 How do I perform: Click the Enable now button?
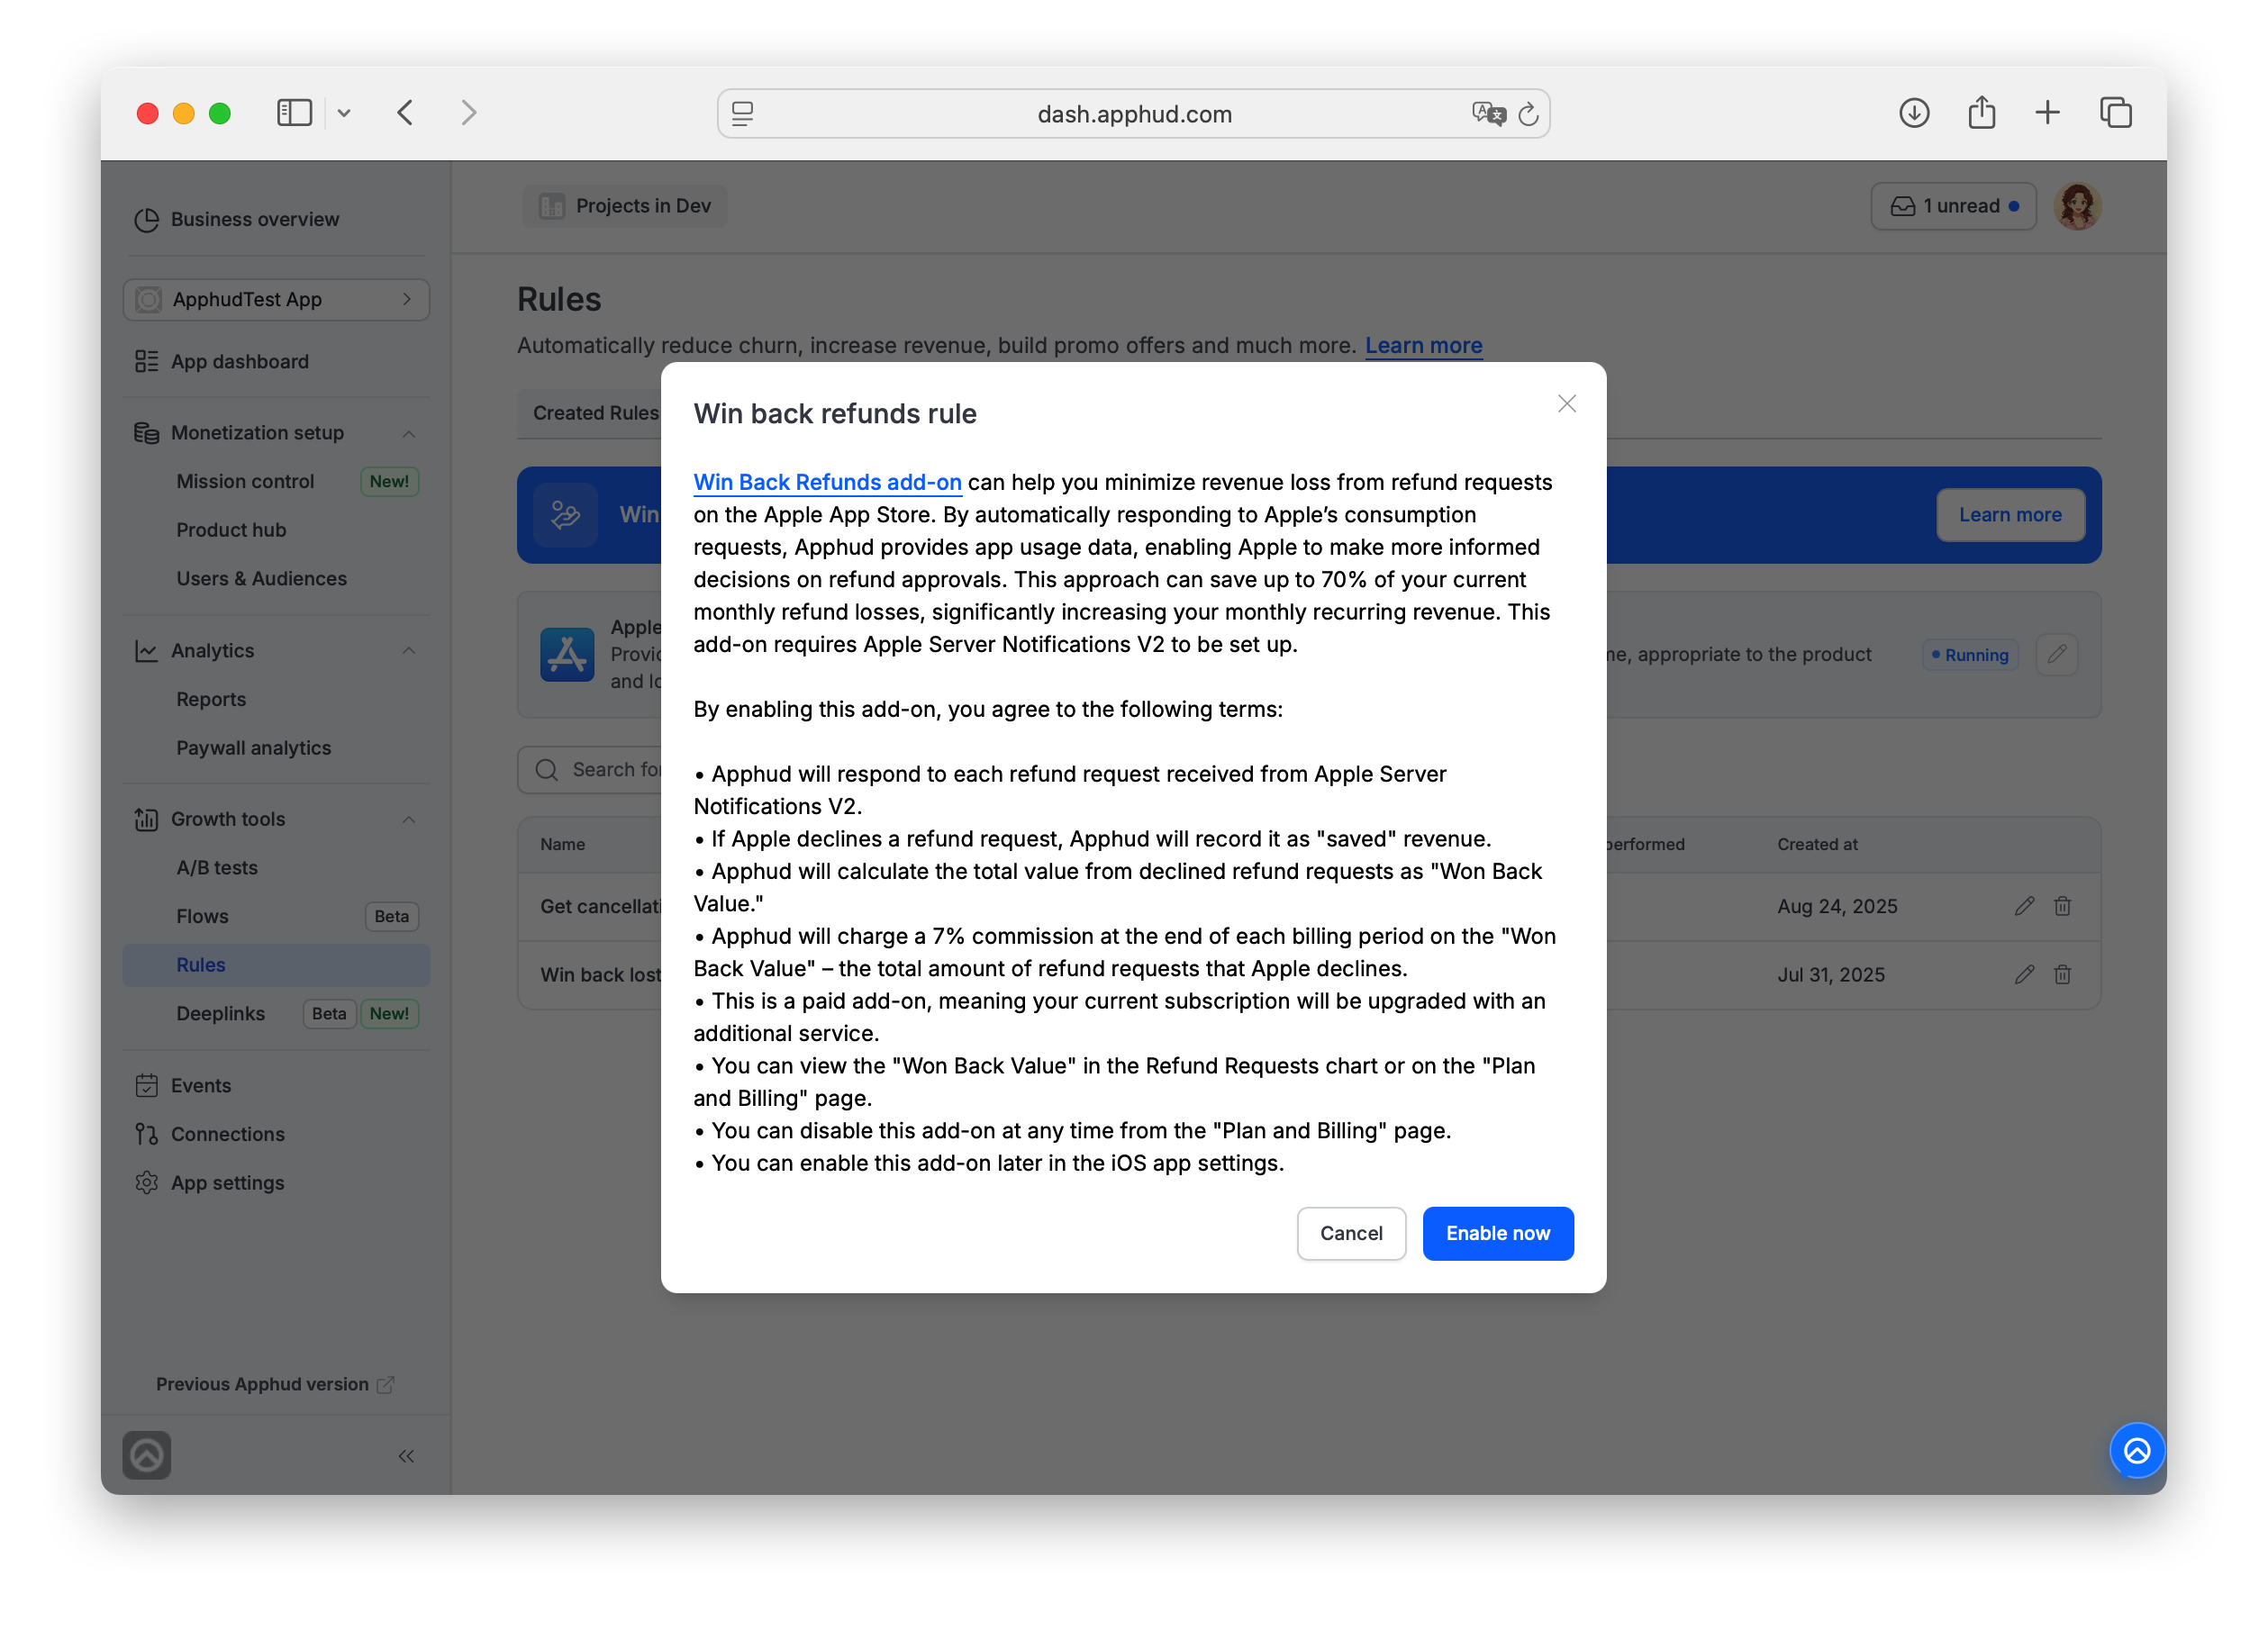1497,1233
